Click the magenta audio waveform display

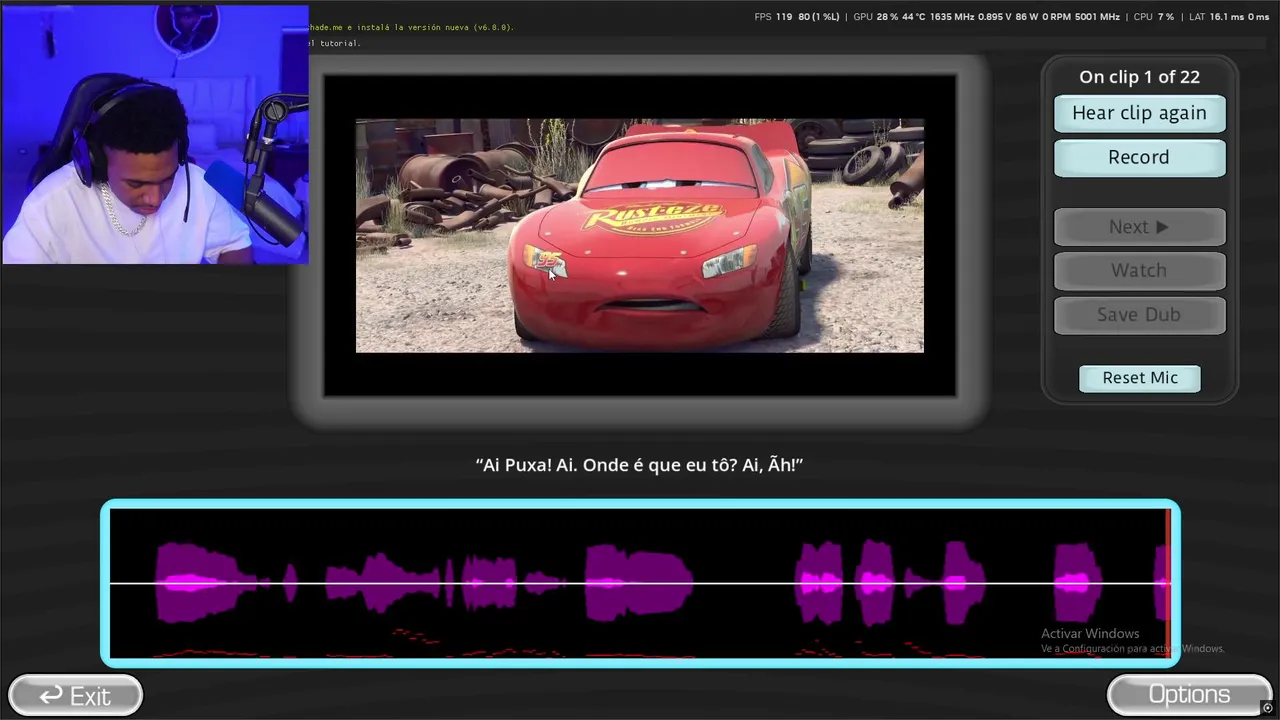pos(640,583)
